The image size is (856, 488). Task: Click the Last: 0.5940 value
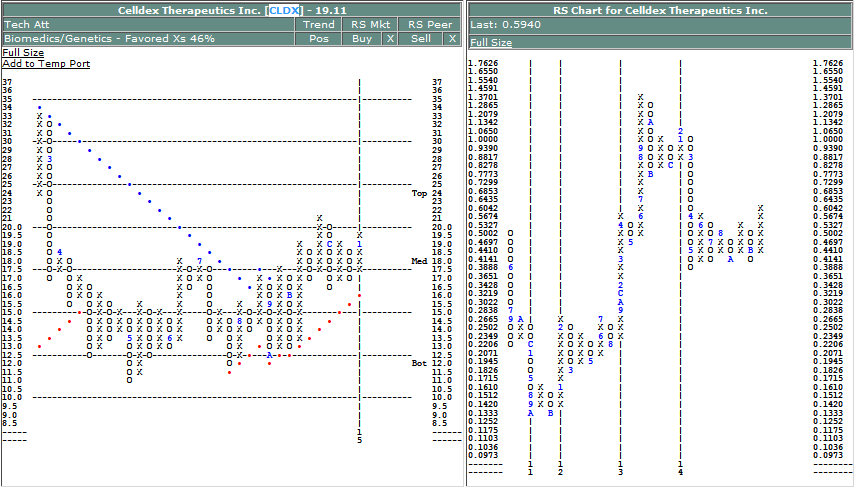(505, 25)
